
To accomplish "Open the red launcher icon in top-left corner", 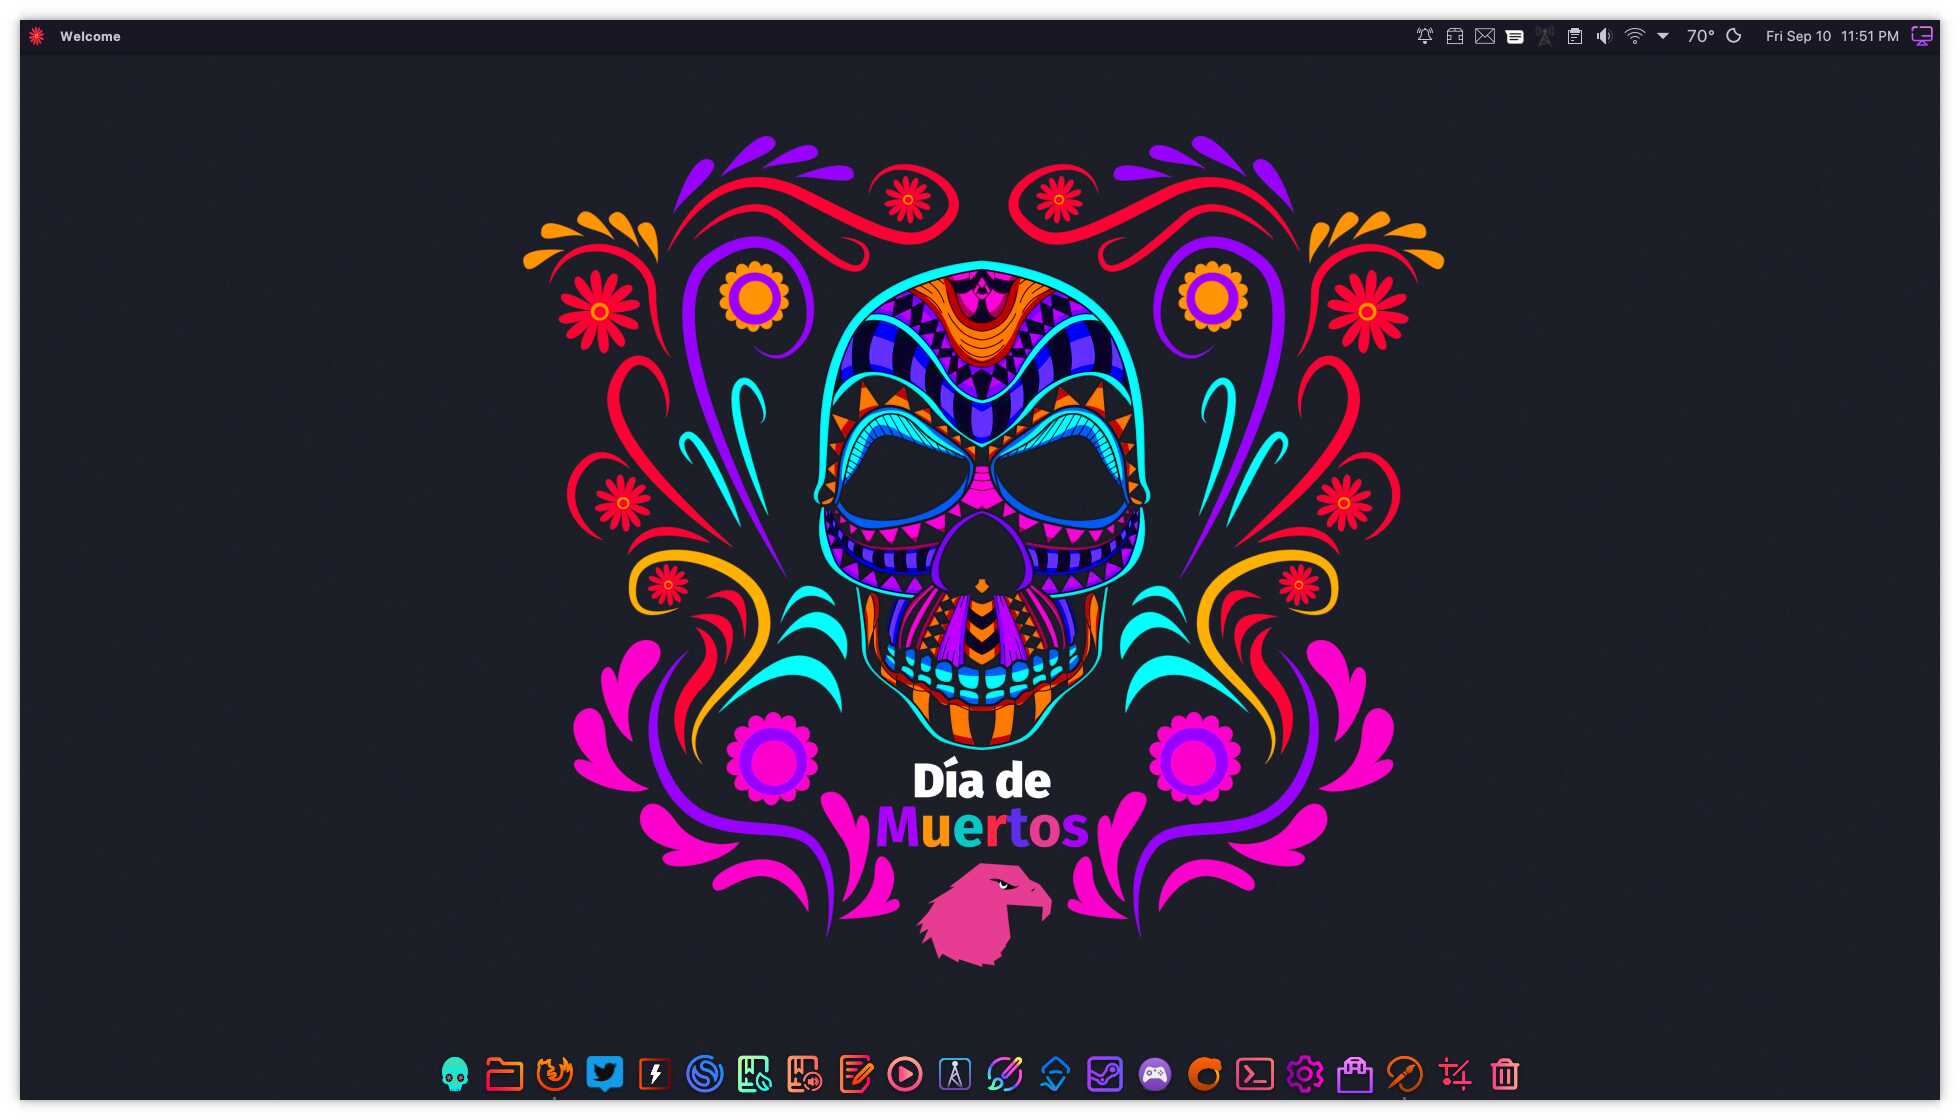I will tap(37, 36).
